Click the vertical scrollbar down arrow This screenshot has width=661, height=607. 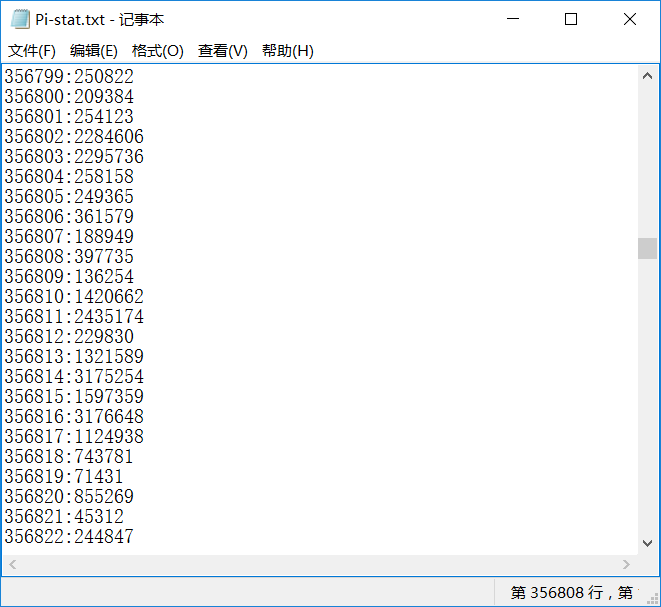click(x=647, y=544)
